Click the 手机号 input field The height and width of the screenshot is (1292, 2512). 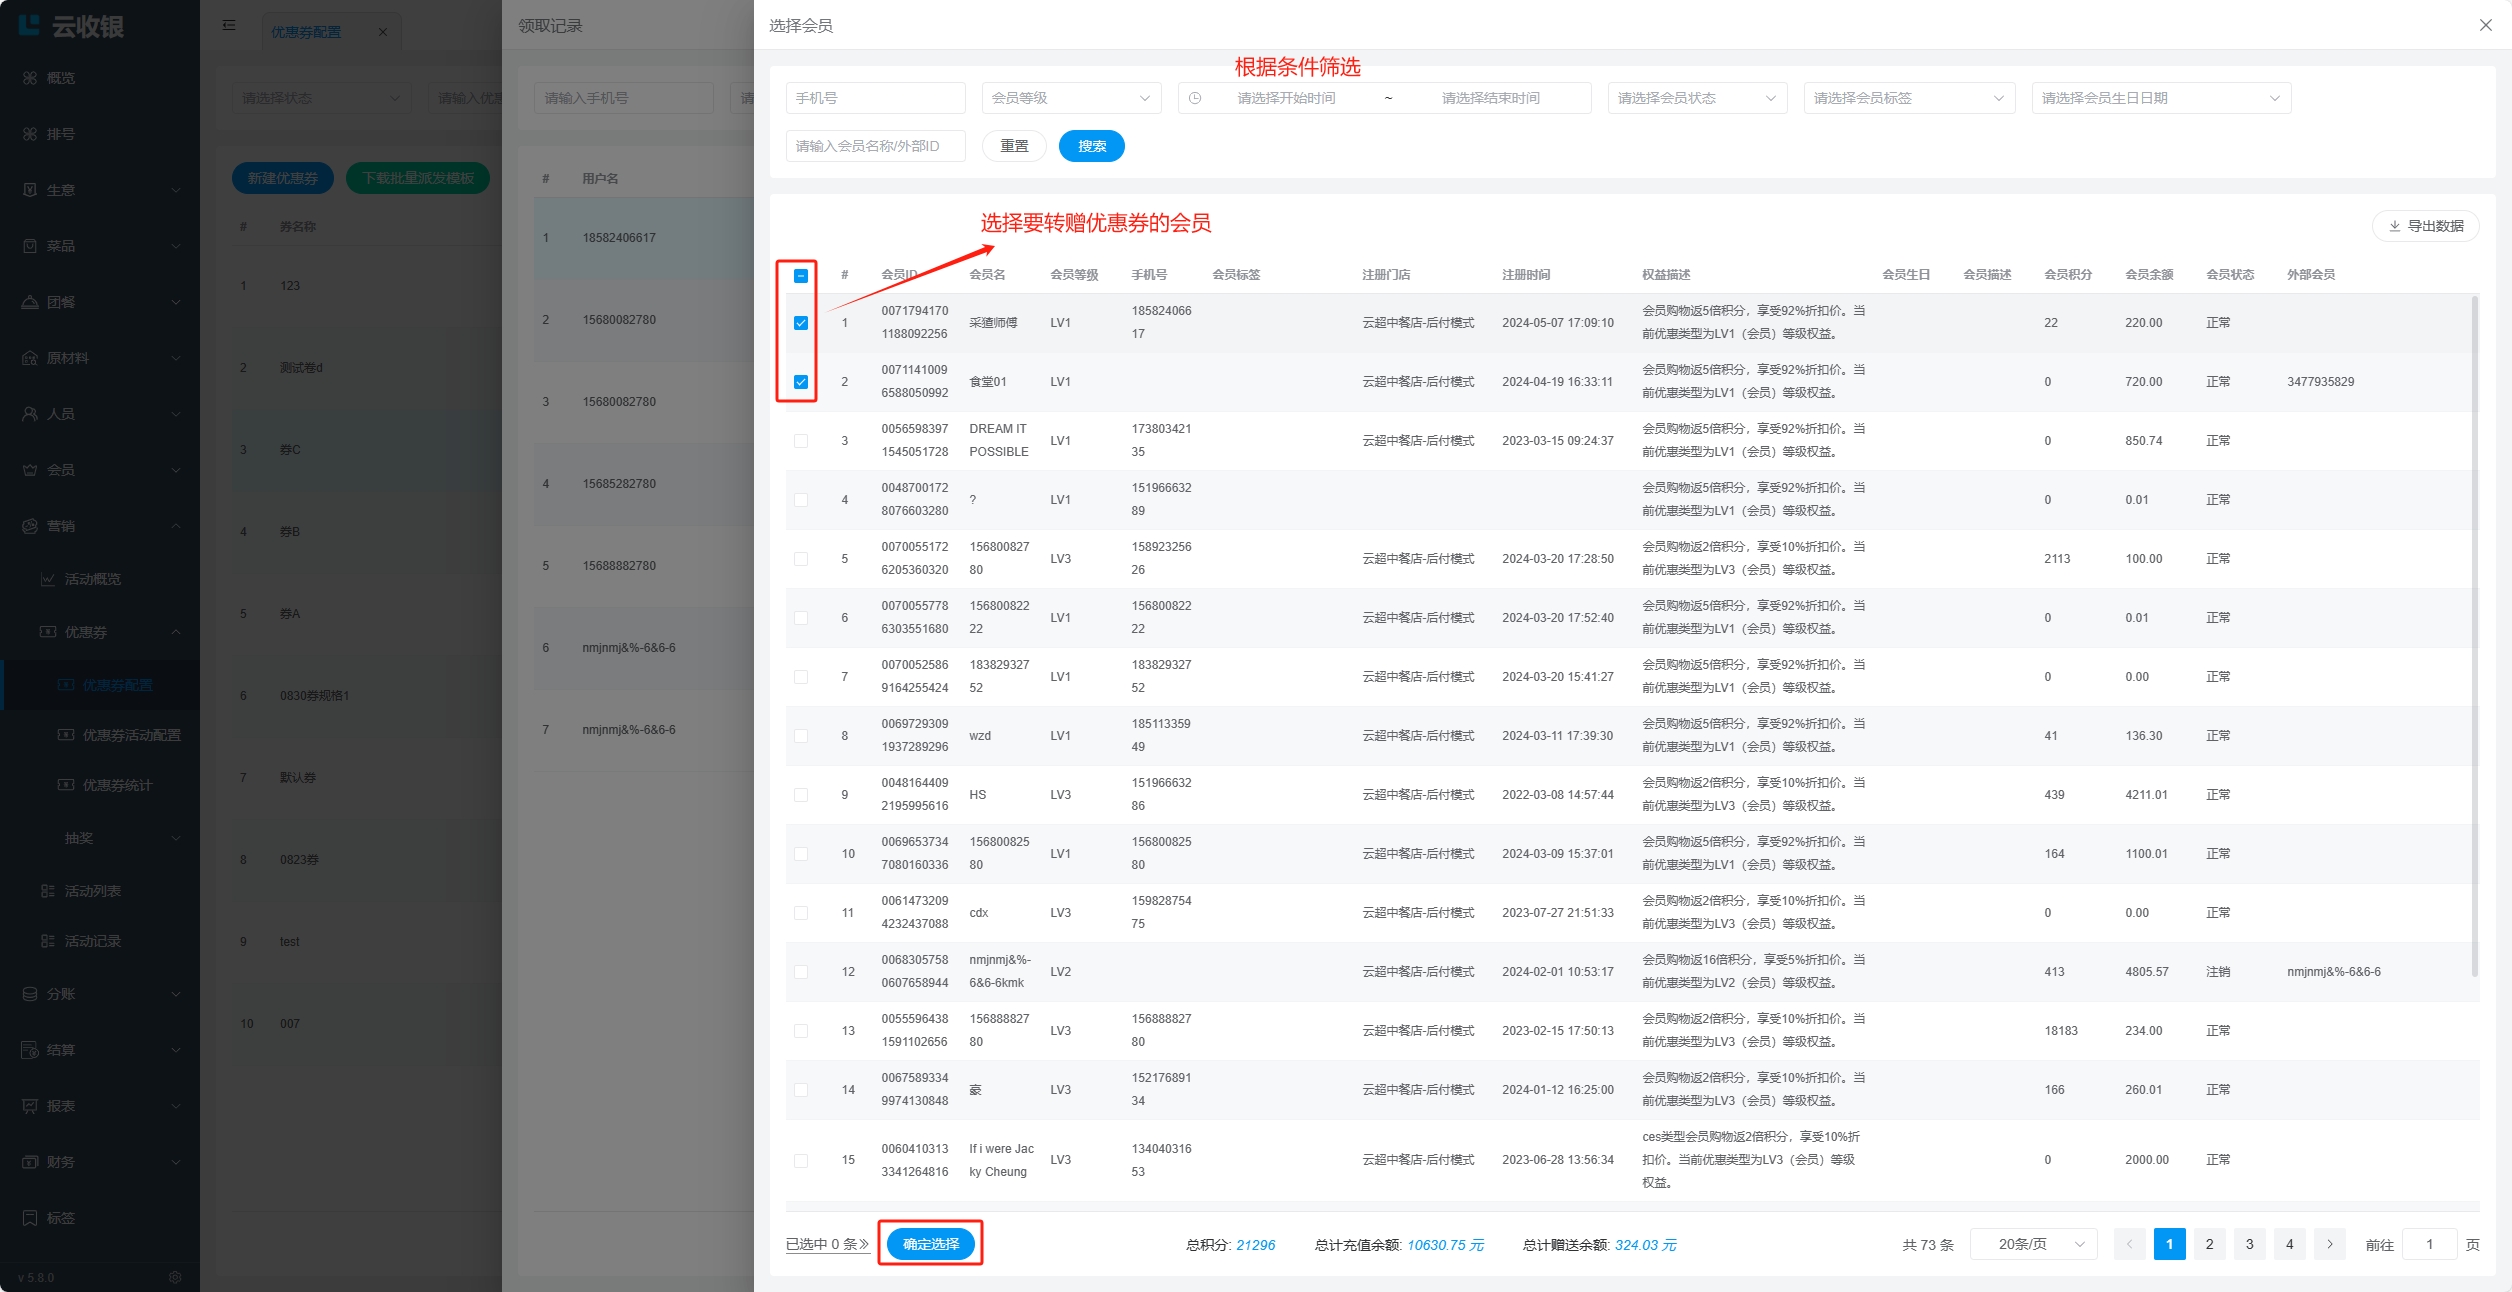875,98
